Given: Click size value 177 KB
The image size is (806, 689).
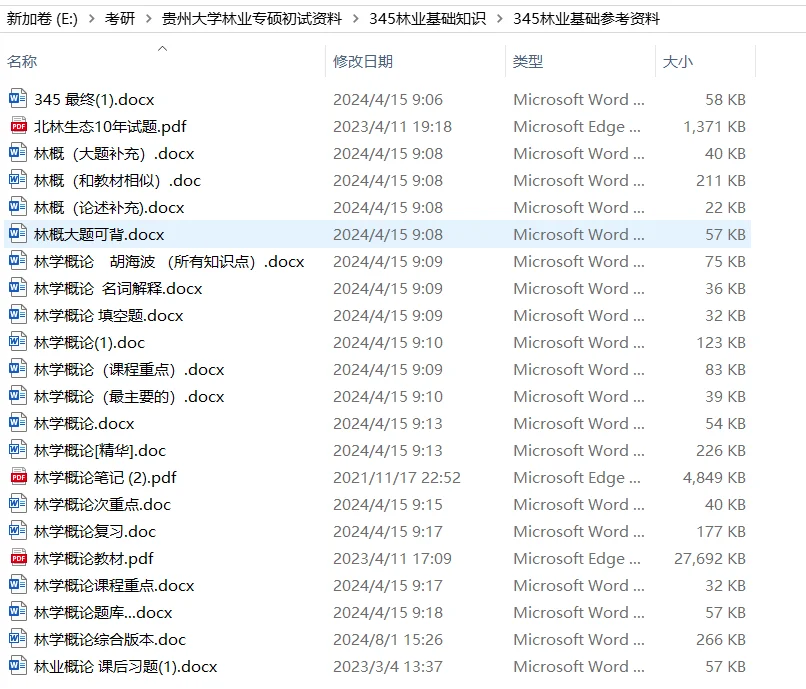Looking at the screenshot, I should (721, 532).
